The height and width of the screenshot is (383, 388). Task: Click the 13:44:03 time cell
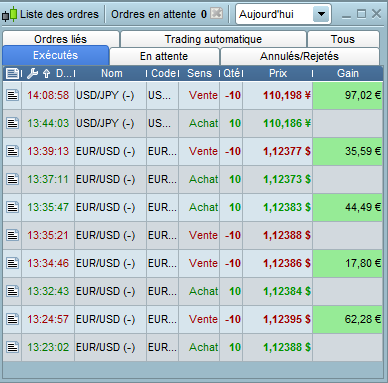48,123
